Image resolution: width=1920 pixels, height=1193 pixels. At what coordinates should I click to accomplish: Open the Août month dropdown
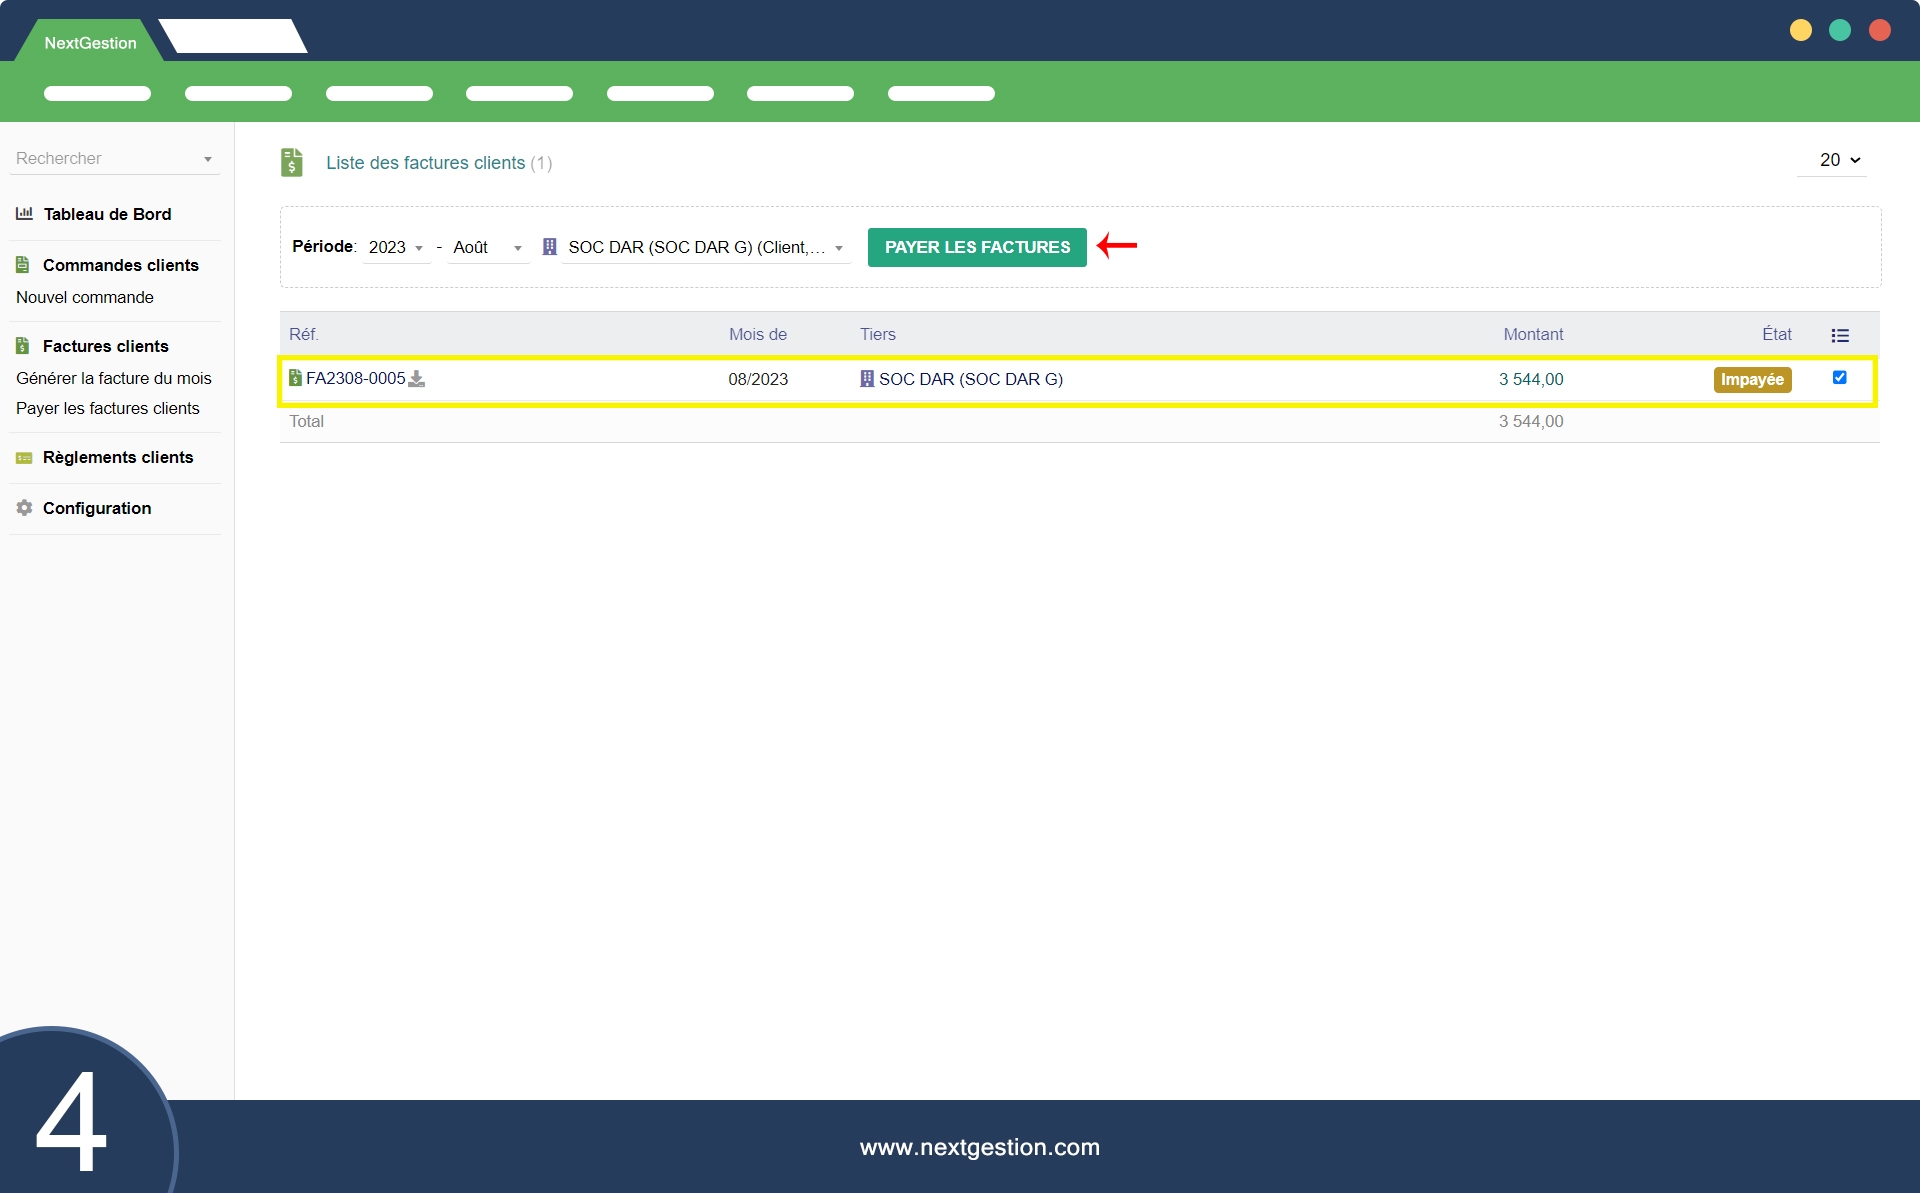click(x=487, y=247)
